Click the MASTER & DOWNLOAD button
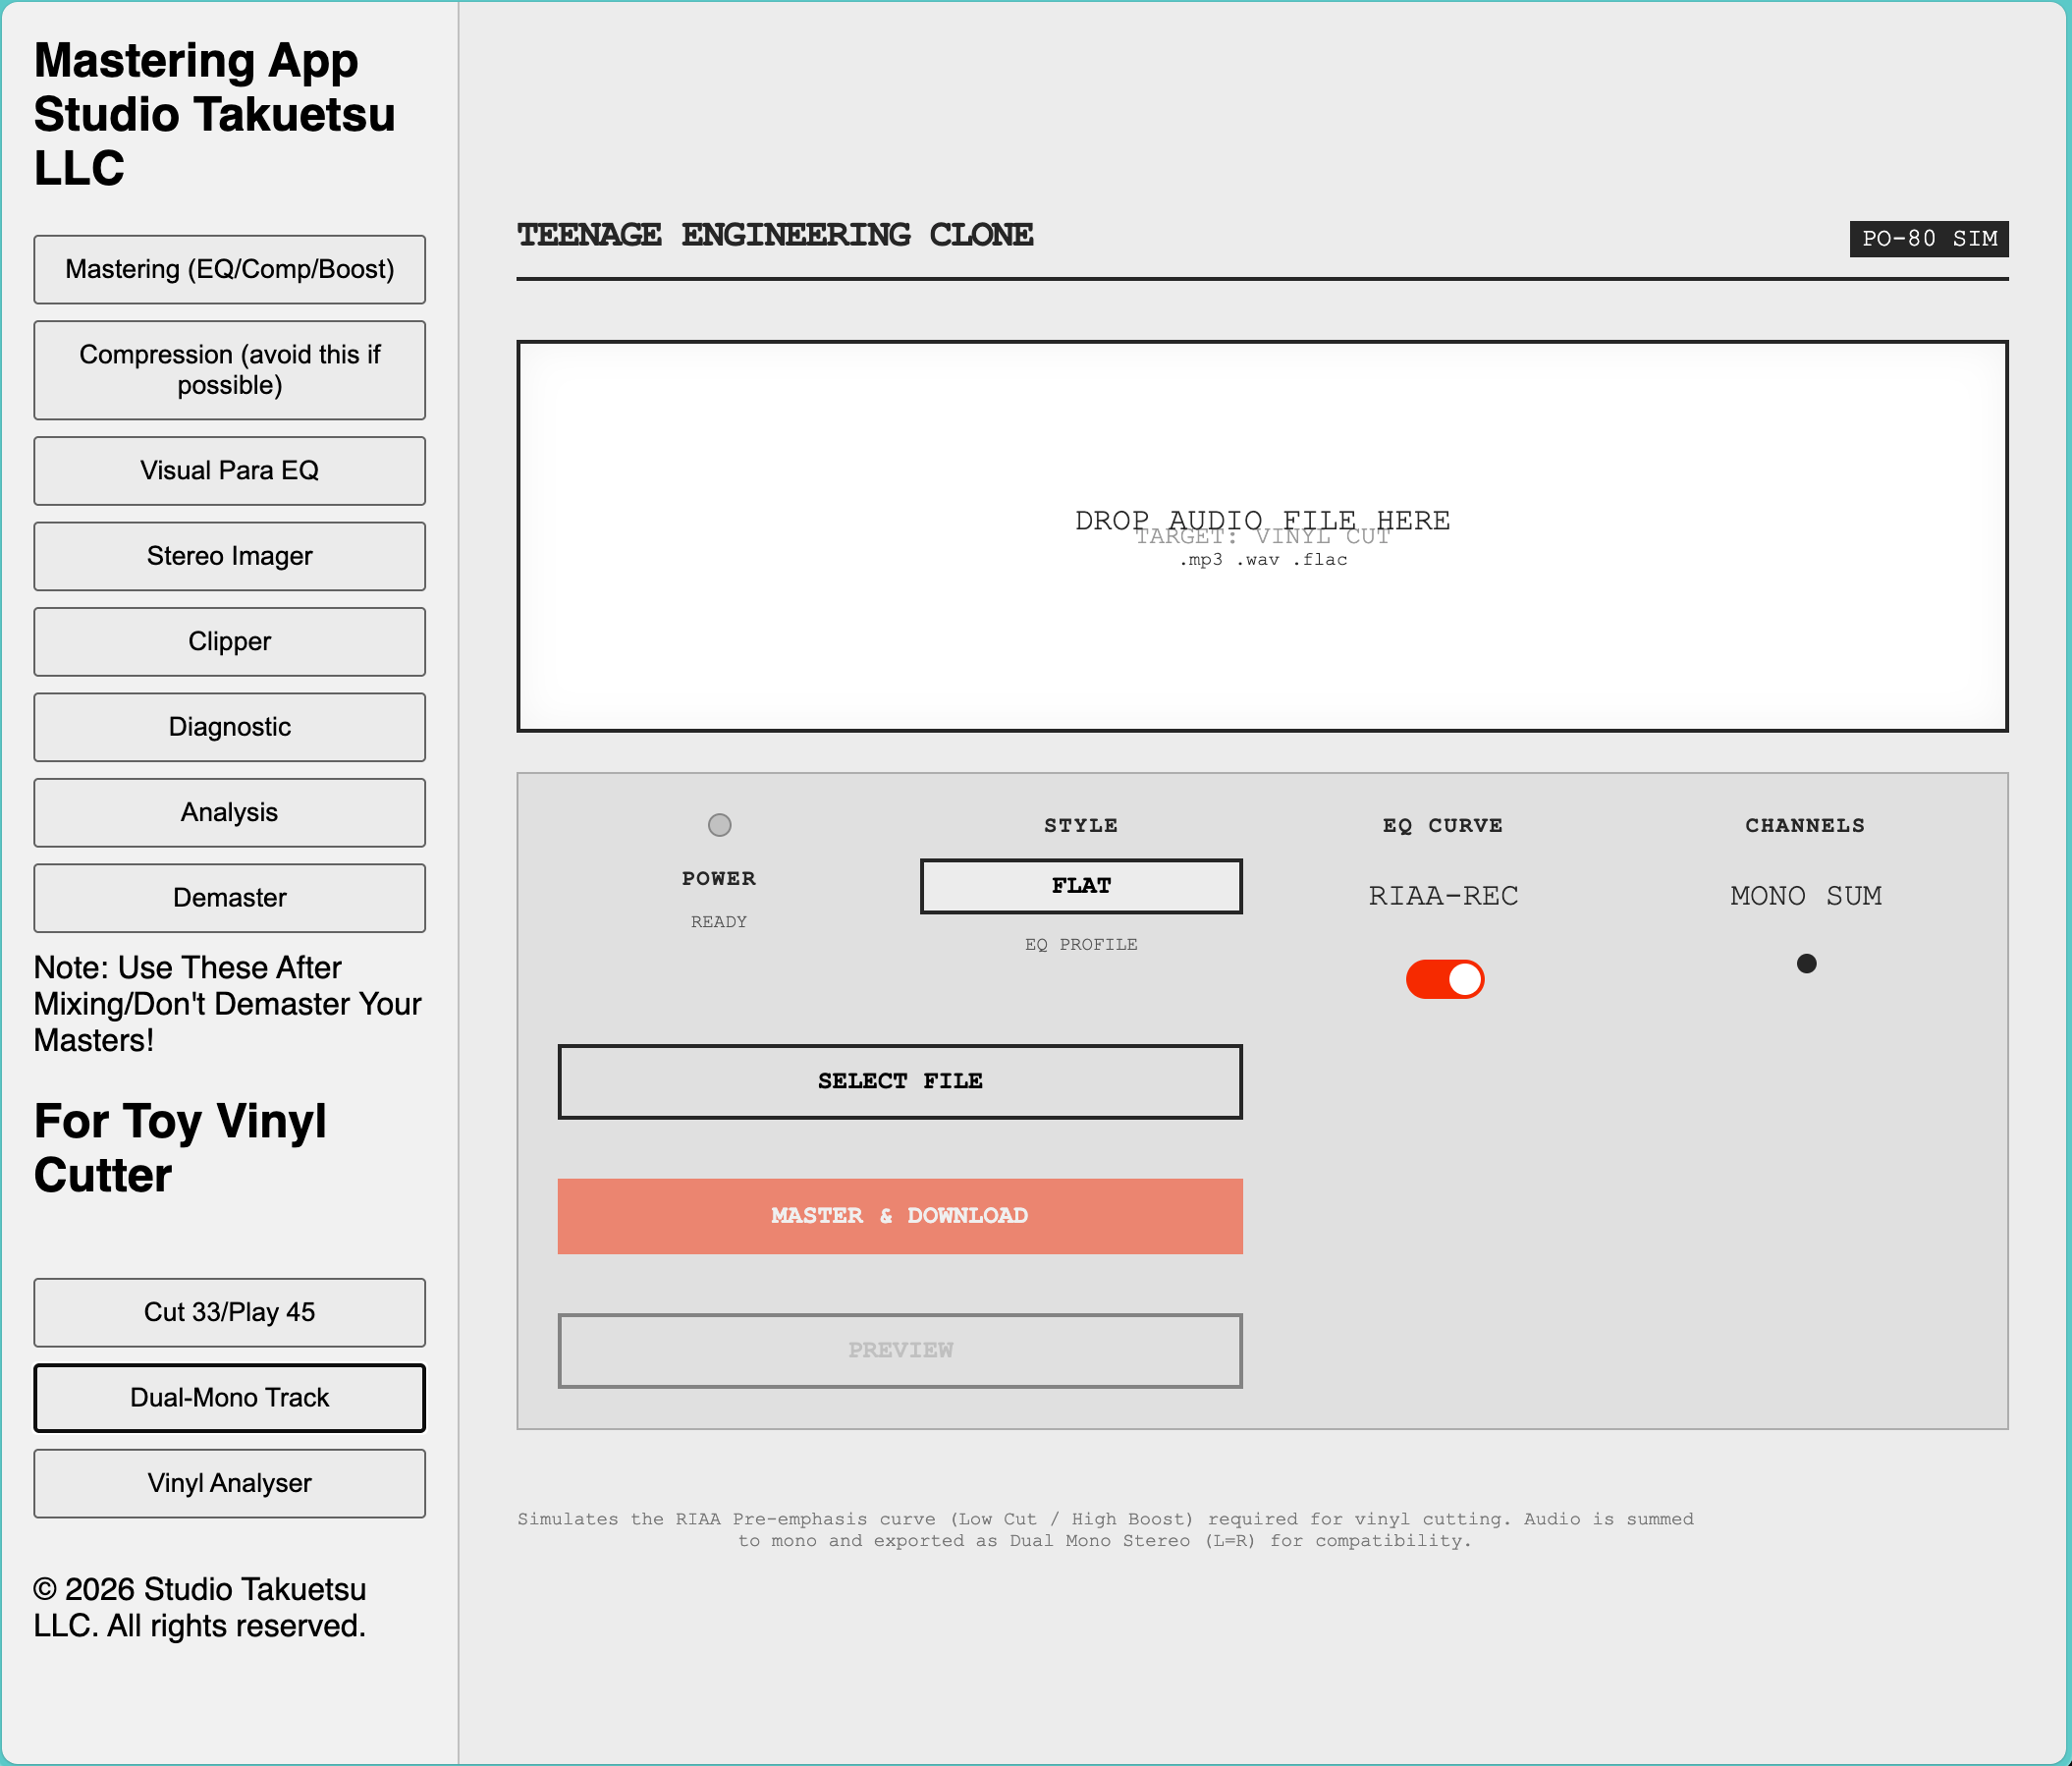Image resolution: width=2072 pixels, height=1766 pixels. click(899, 1216)
